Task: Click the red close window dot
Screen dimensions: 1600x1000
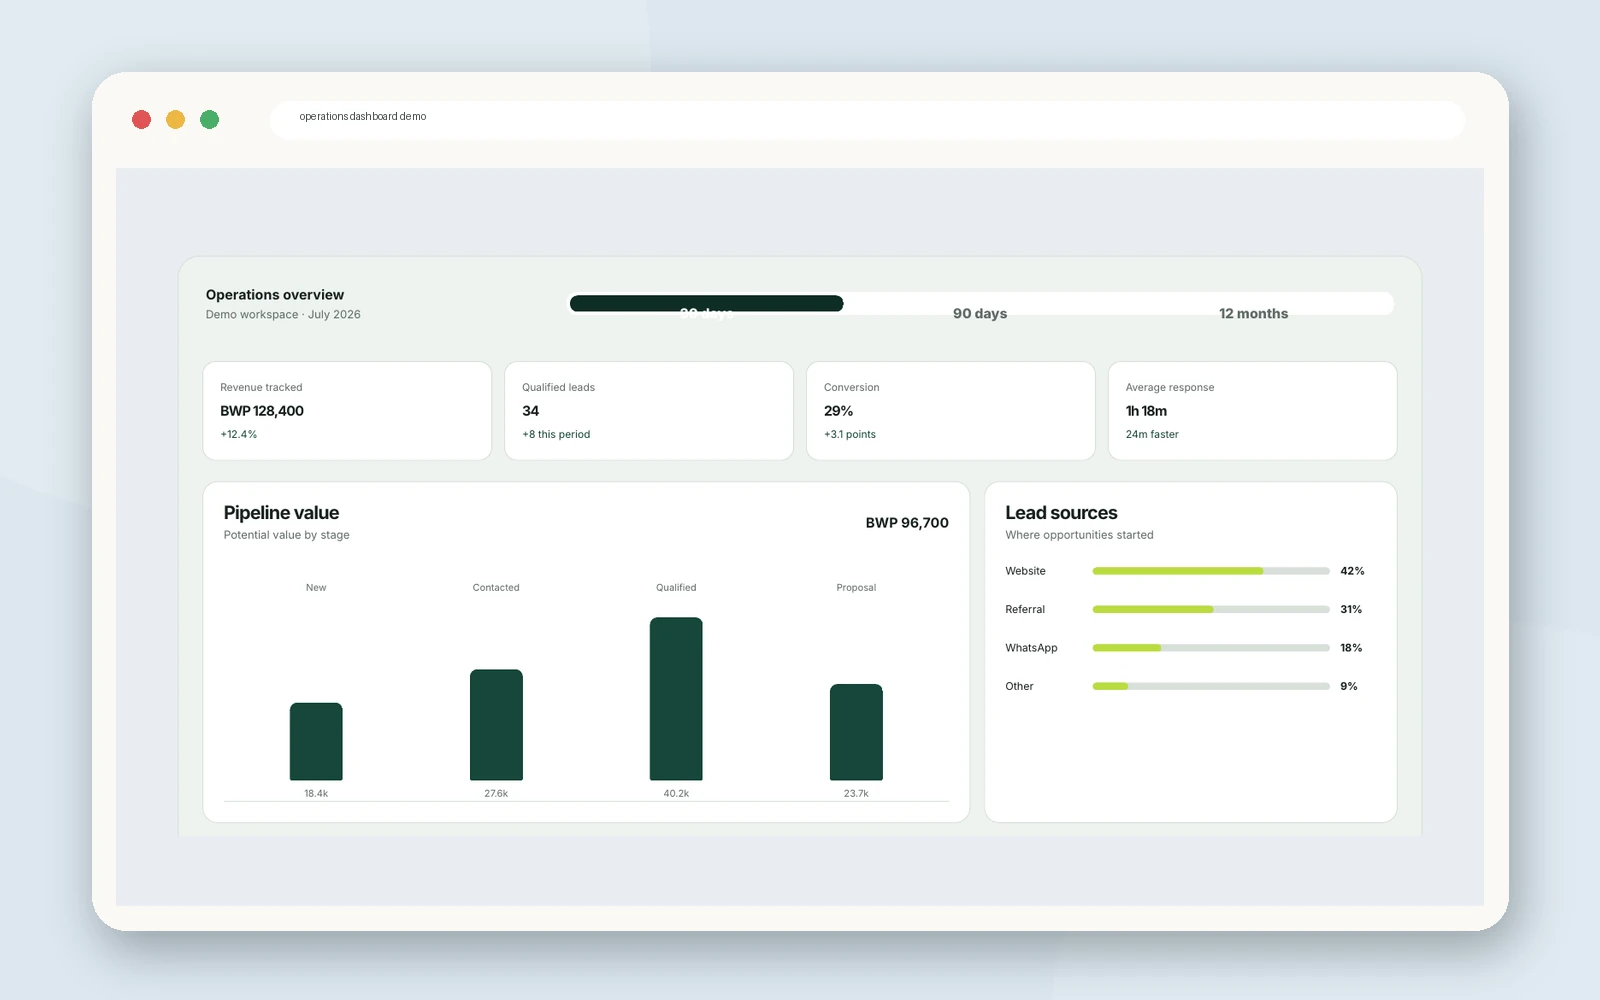Action: click(142, 120)
